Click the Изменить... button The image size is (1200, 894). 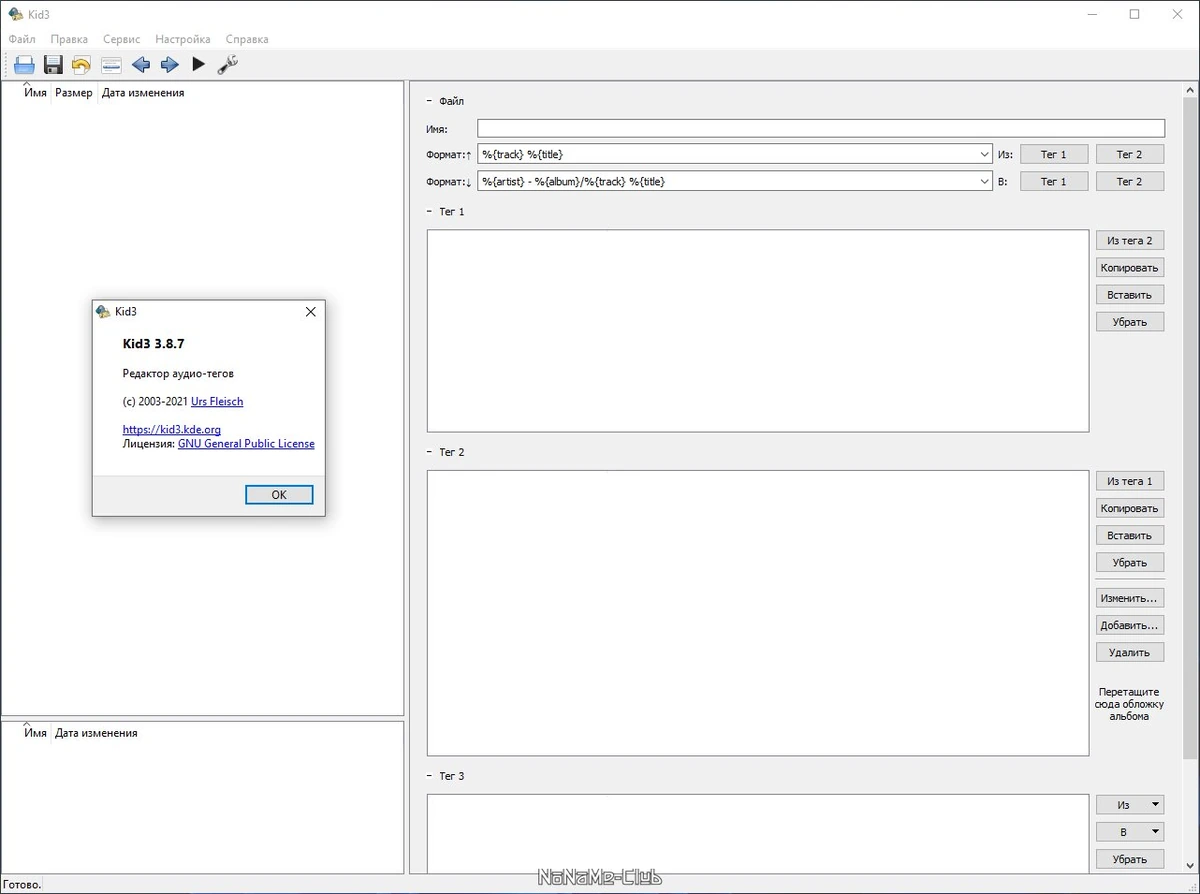tap(1130, 598)
